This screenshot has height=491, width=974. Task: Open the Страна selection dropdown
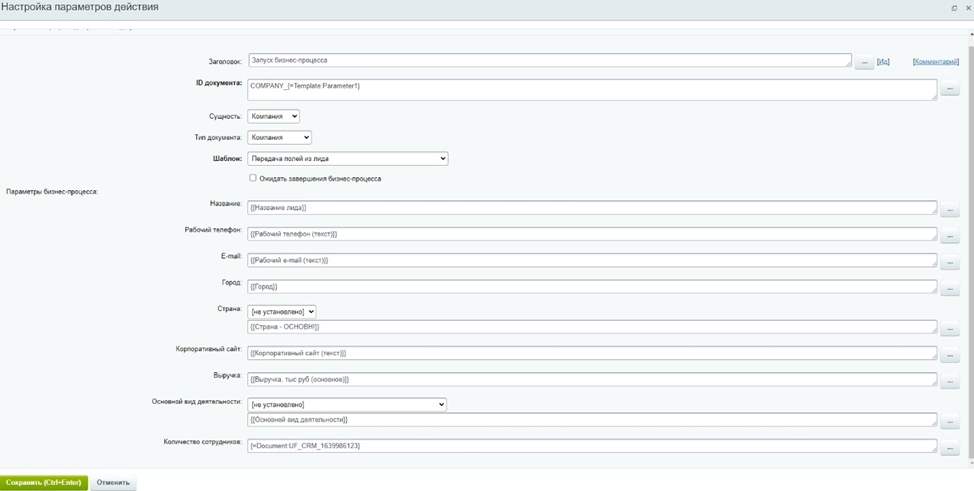(x=281, y=311)
